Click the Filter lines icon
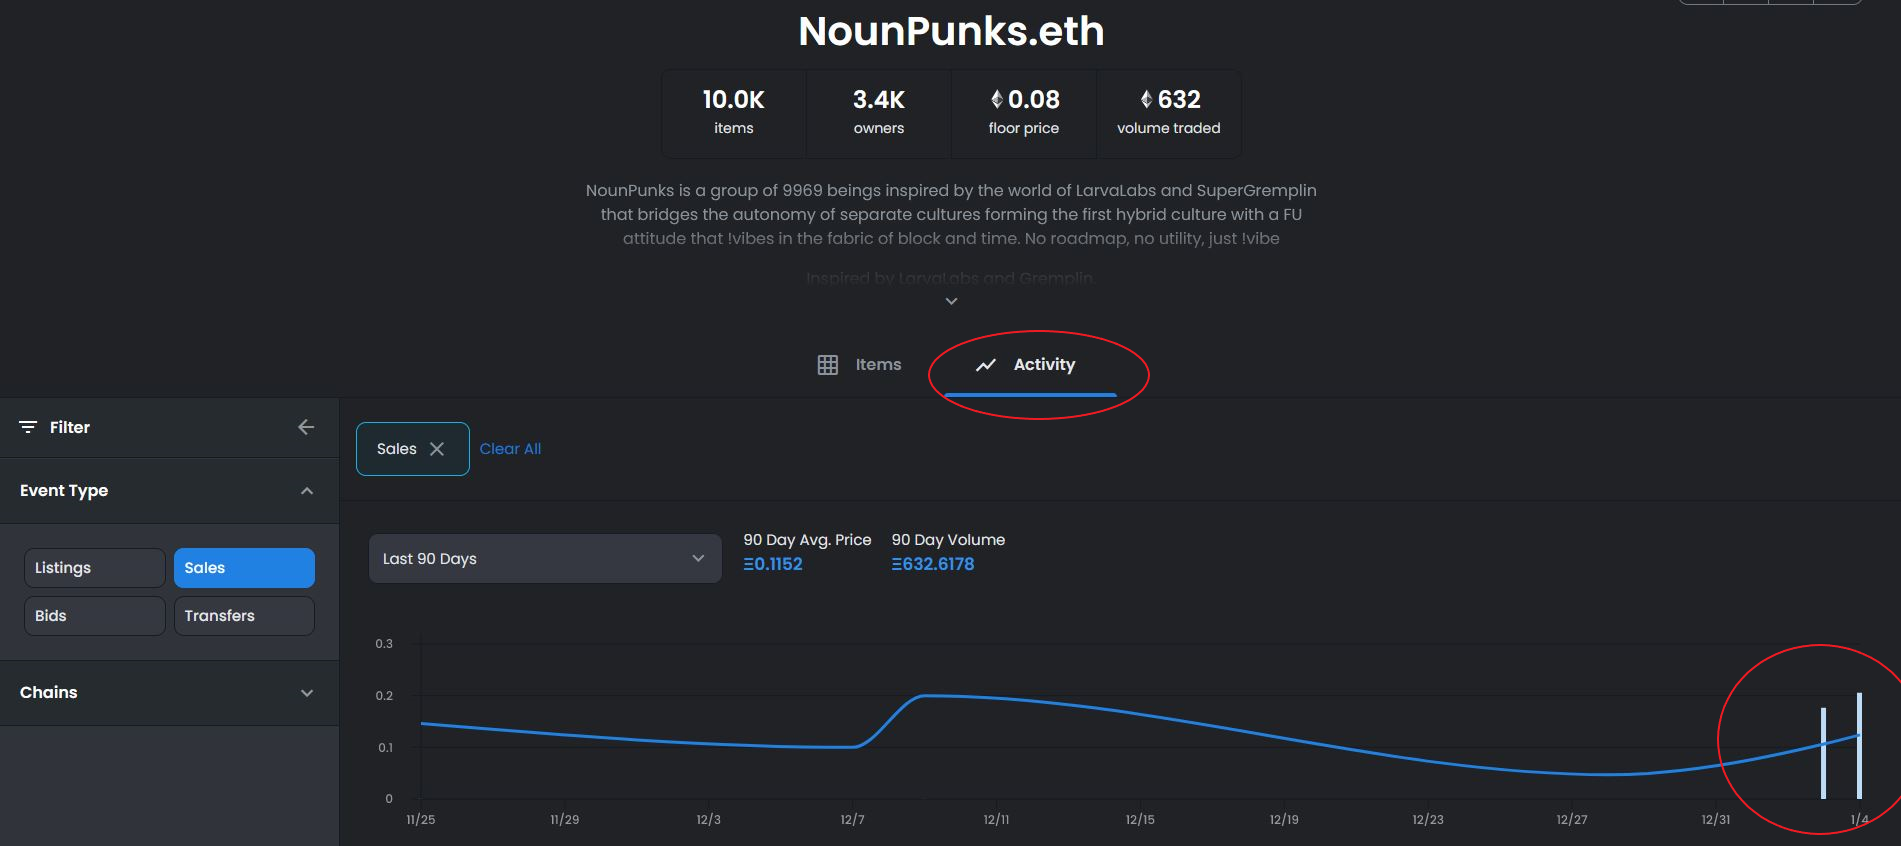1901x846 pixels. (28, 427)
